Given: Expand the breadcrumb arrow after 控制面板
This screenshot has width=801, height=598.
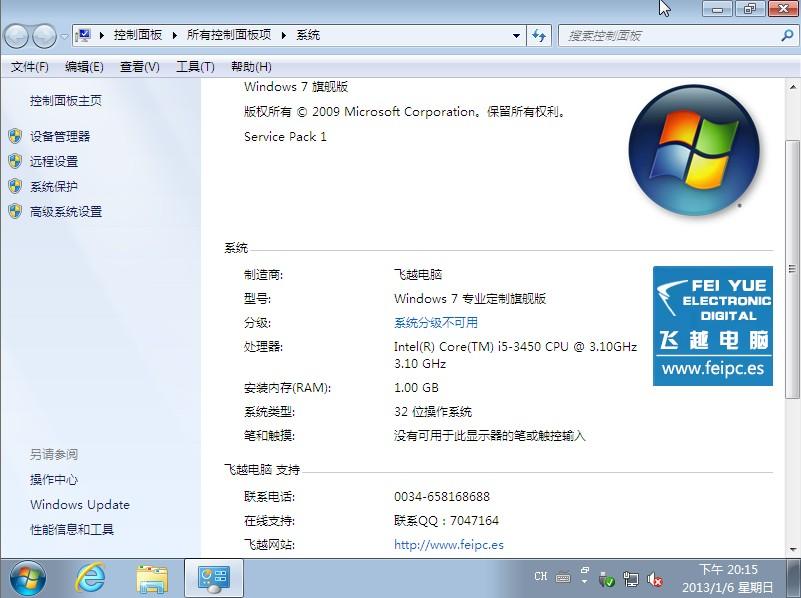Looking at the screenshot, I should coord(174,35).
